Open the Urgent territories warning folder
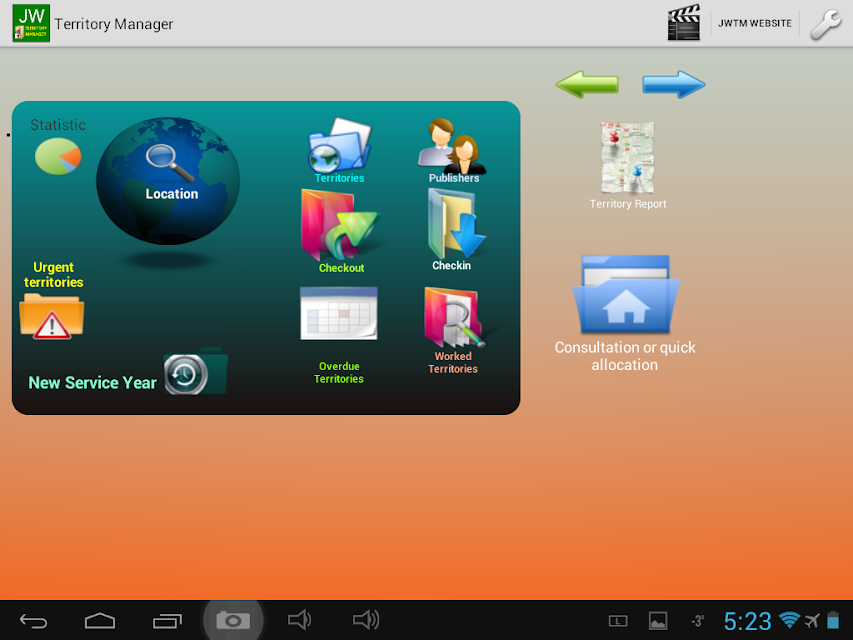853x640 pixels. pos(52,316)
